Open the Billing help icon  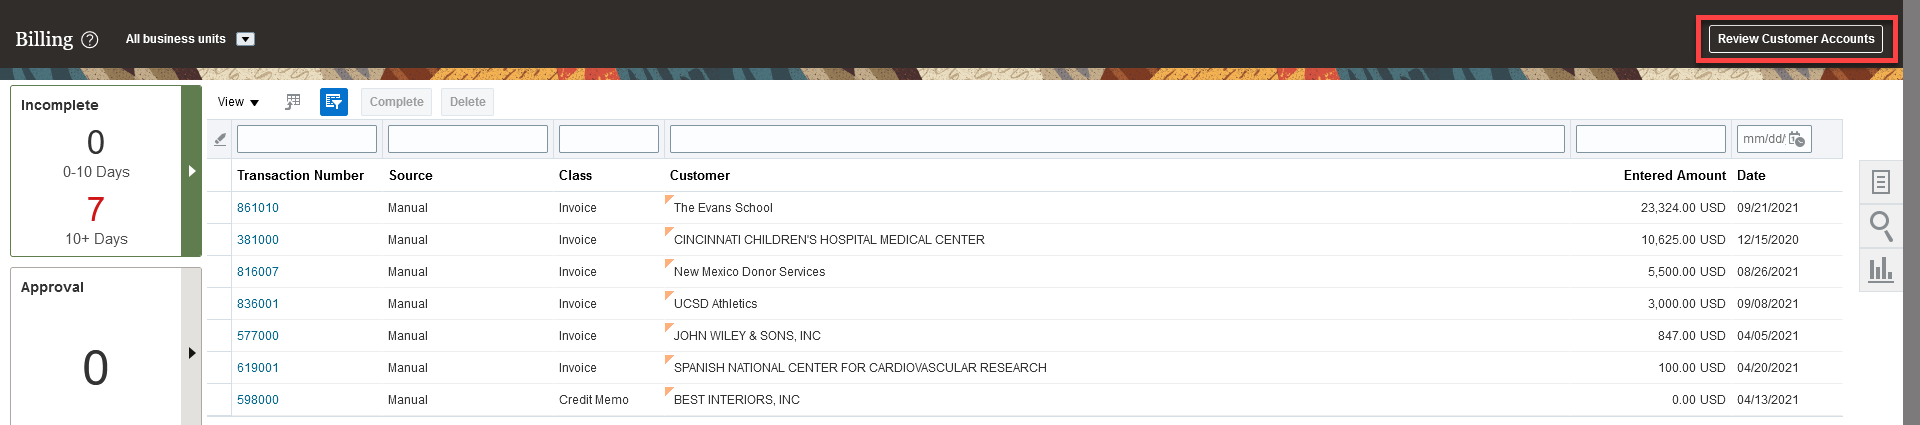tap(90, 40)
